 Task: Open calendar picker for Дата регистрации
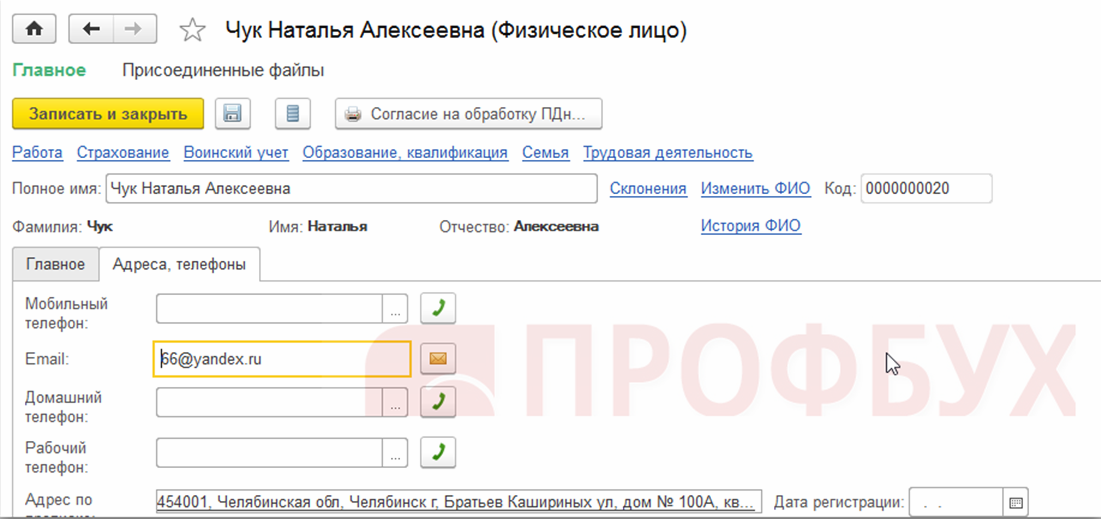(x=1015, y=502)
